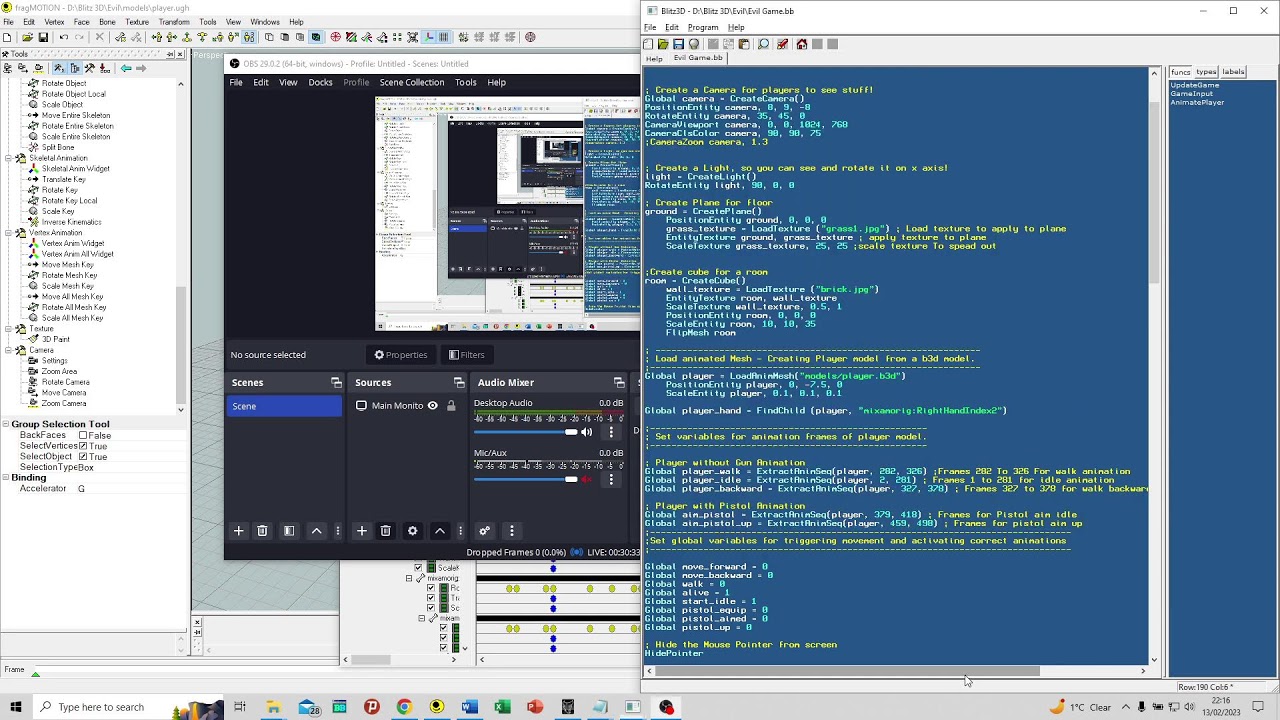
Task: Open Vertex menu in fragMOTION
Action: (x=54, y=22)
